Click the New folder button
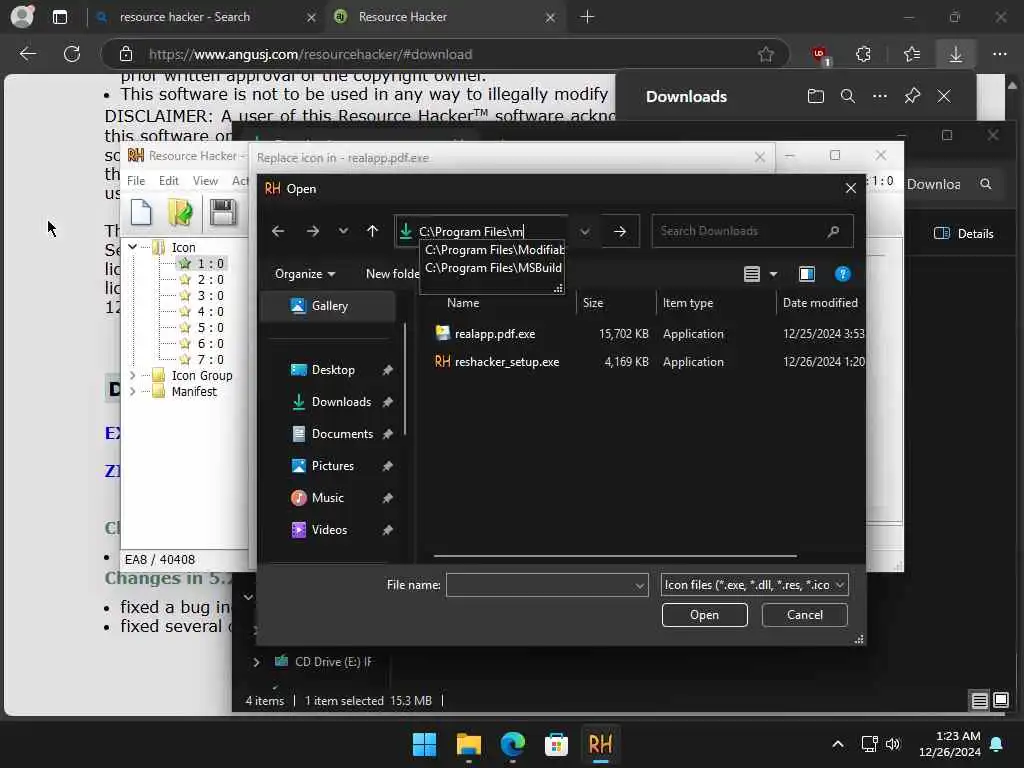This screenshot has height=768, width=1024. click(392, 274)
